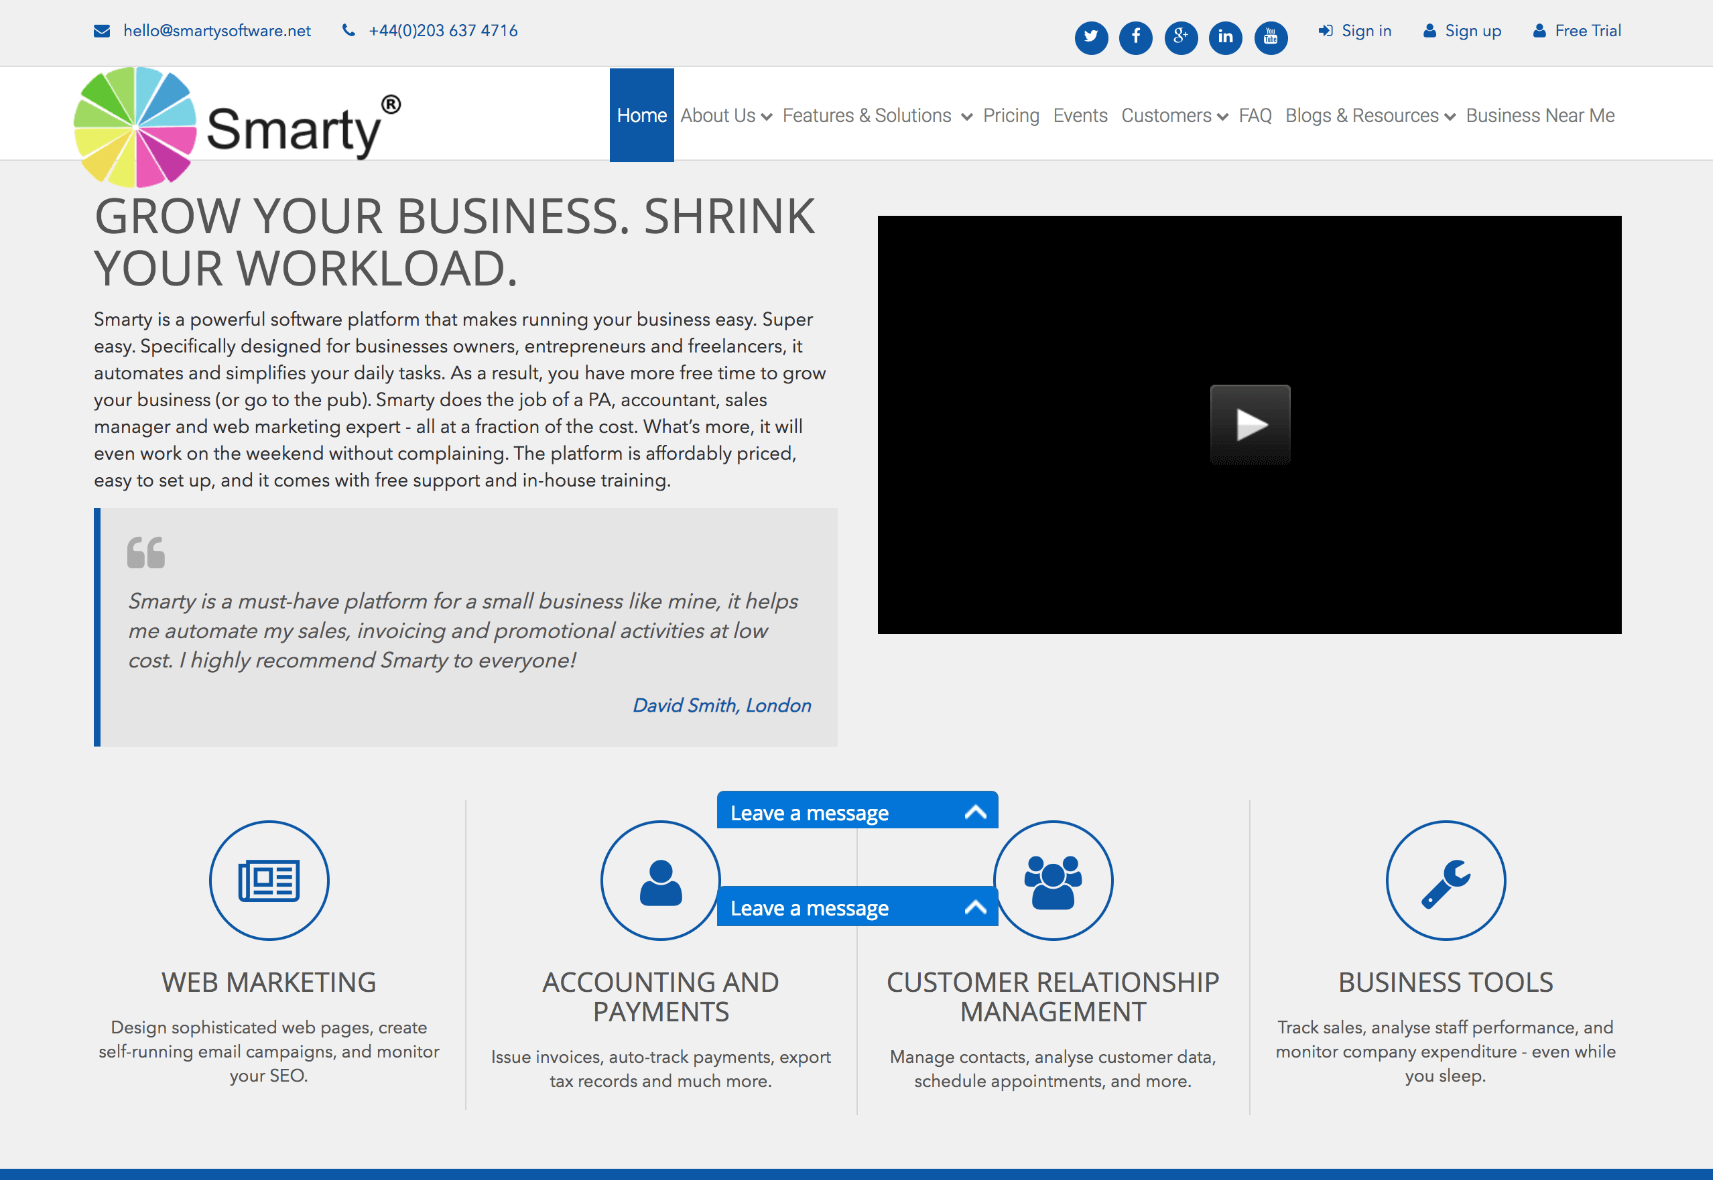The height and width of the screenshot is (1180, 1713).
Task: Open the Twitter social icon
Action: tap(1091, 38)
